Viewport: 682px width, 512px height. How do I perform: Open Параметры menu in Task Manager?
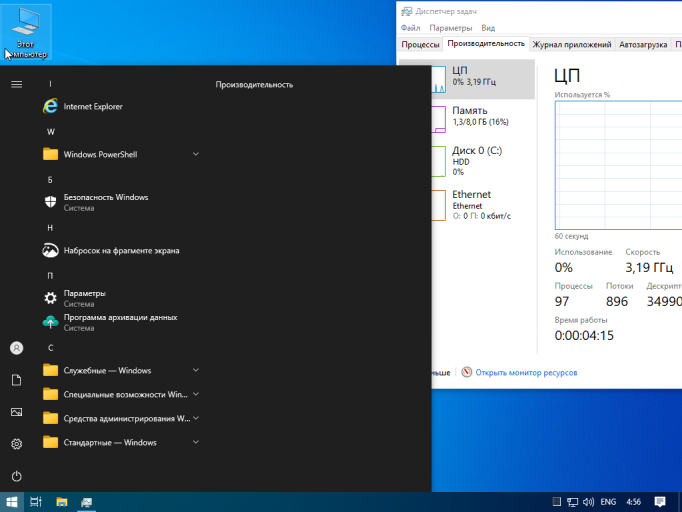coord(451,28)
